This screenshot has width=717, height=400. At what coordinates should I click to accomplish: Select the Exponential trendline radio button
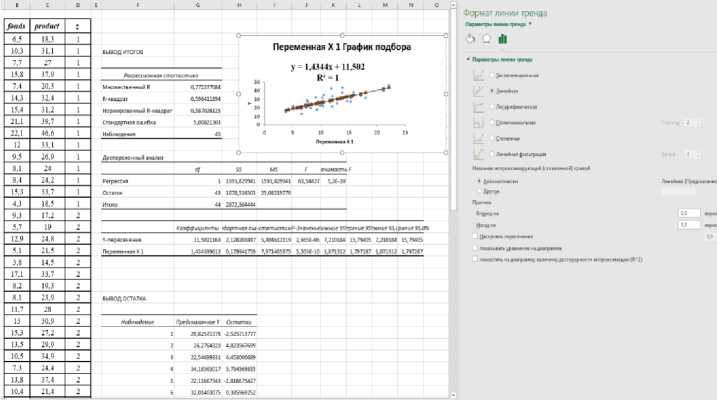[x=492, y=75]
